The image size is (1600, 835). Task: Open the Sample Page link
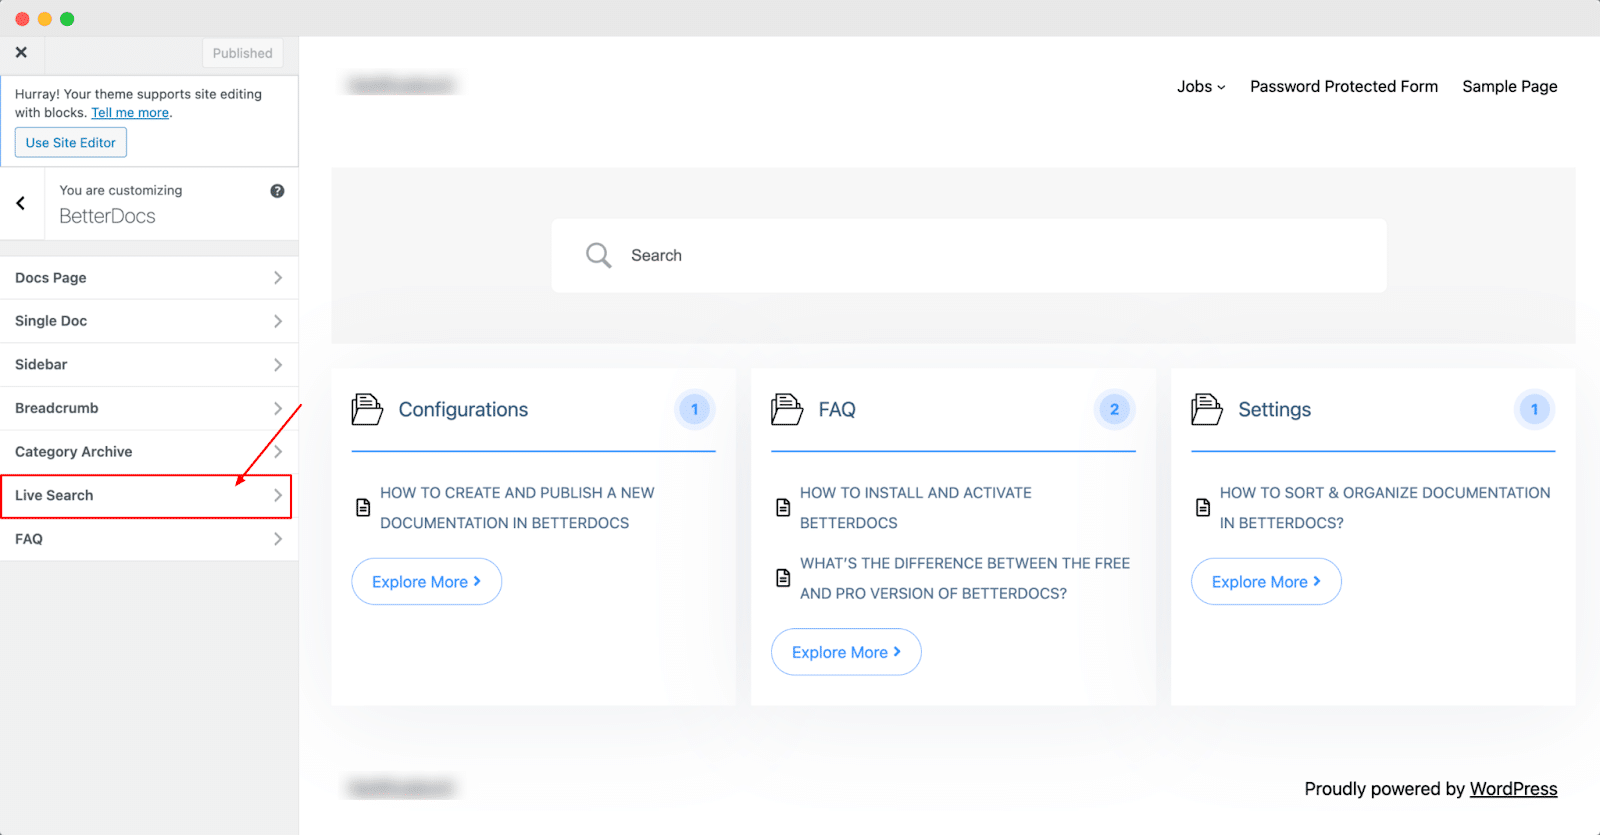(1510, 87)
